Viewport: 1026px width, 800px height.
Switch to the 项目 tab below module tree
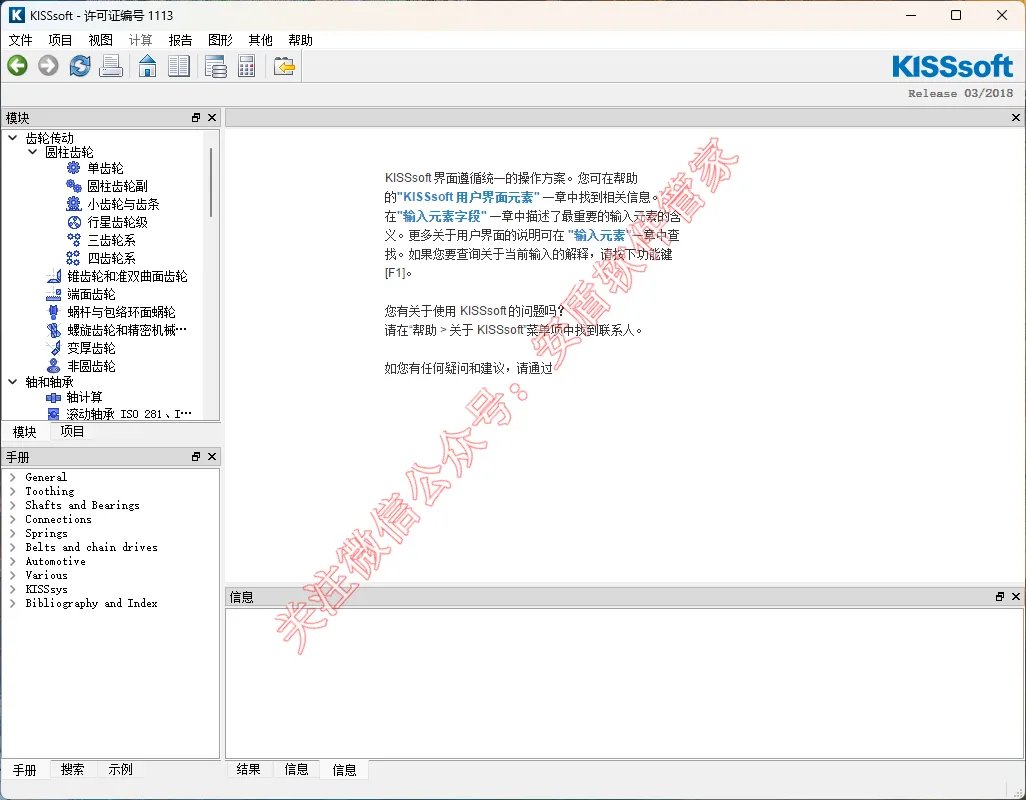tap(72, 432)
